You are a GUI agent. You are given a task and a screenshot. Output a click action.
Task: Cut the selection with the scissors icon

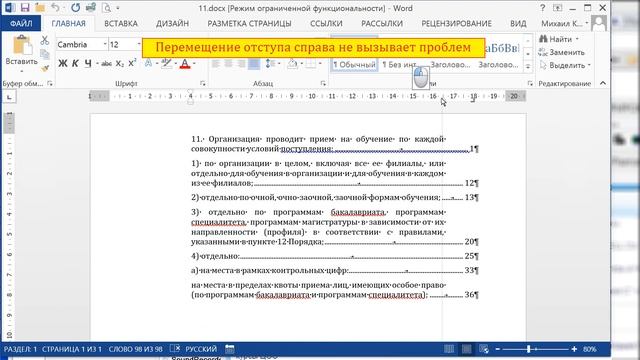pyautogui.click(x=44, y=40)
